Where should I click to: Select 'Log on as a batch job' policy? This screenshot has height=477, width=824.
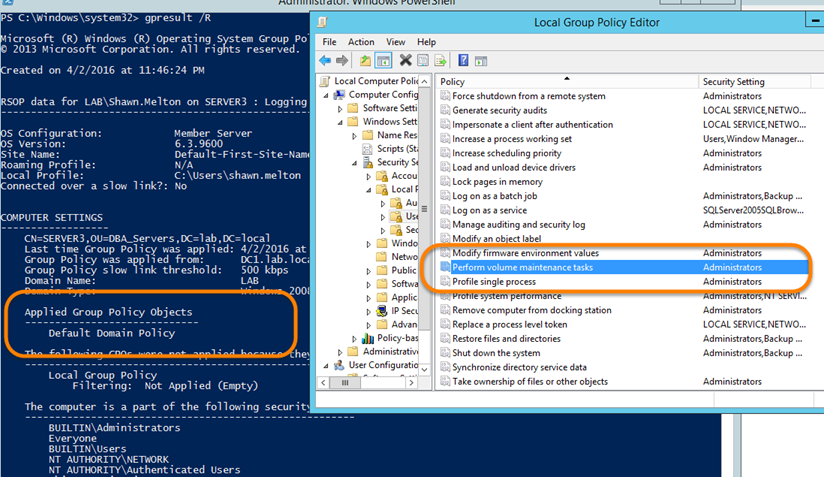coord(623,196)
